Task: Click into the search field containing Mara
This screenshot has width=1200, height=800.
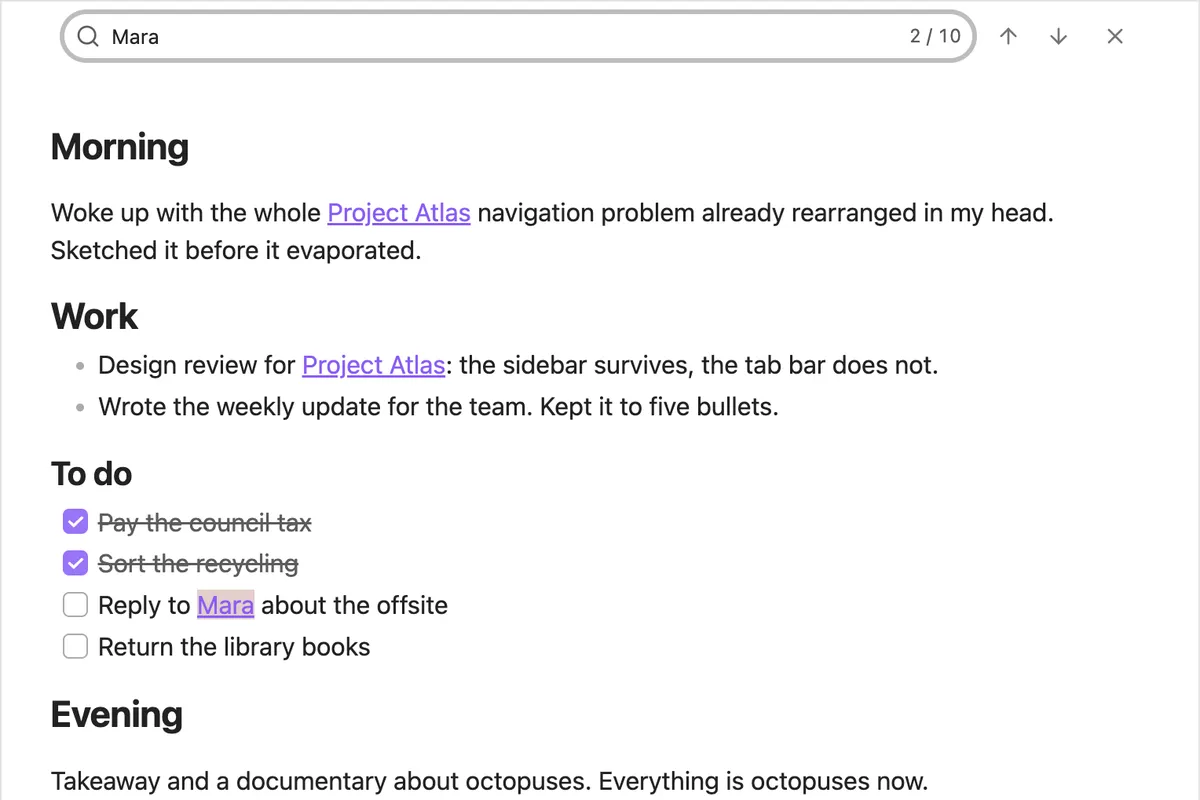Action: click(518, 37)
